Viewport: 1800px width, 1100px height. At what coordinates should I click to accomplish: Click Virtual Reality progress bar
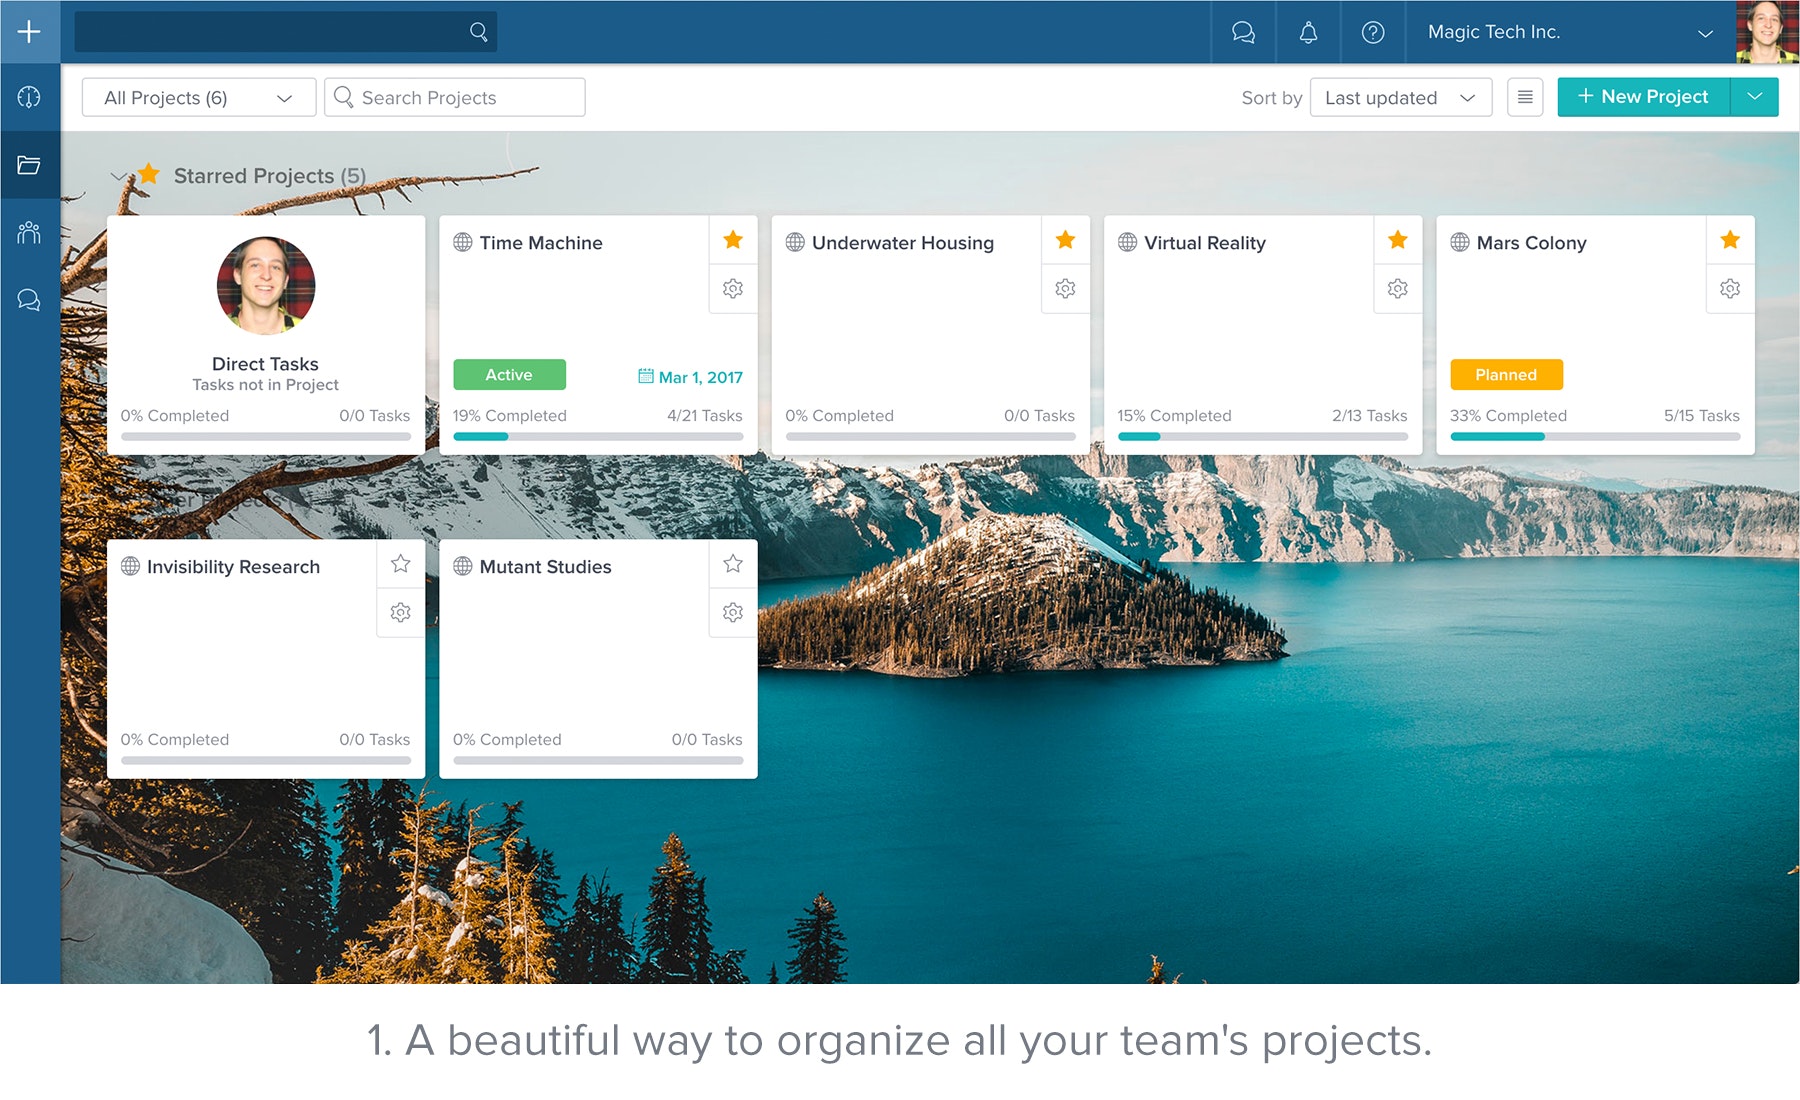(1263, 437)
